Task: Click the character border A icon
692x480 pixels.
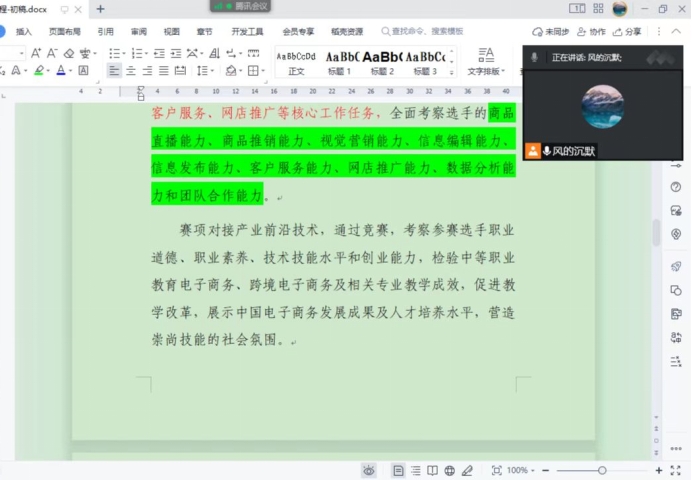Action: [83, 70]
